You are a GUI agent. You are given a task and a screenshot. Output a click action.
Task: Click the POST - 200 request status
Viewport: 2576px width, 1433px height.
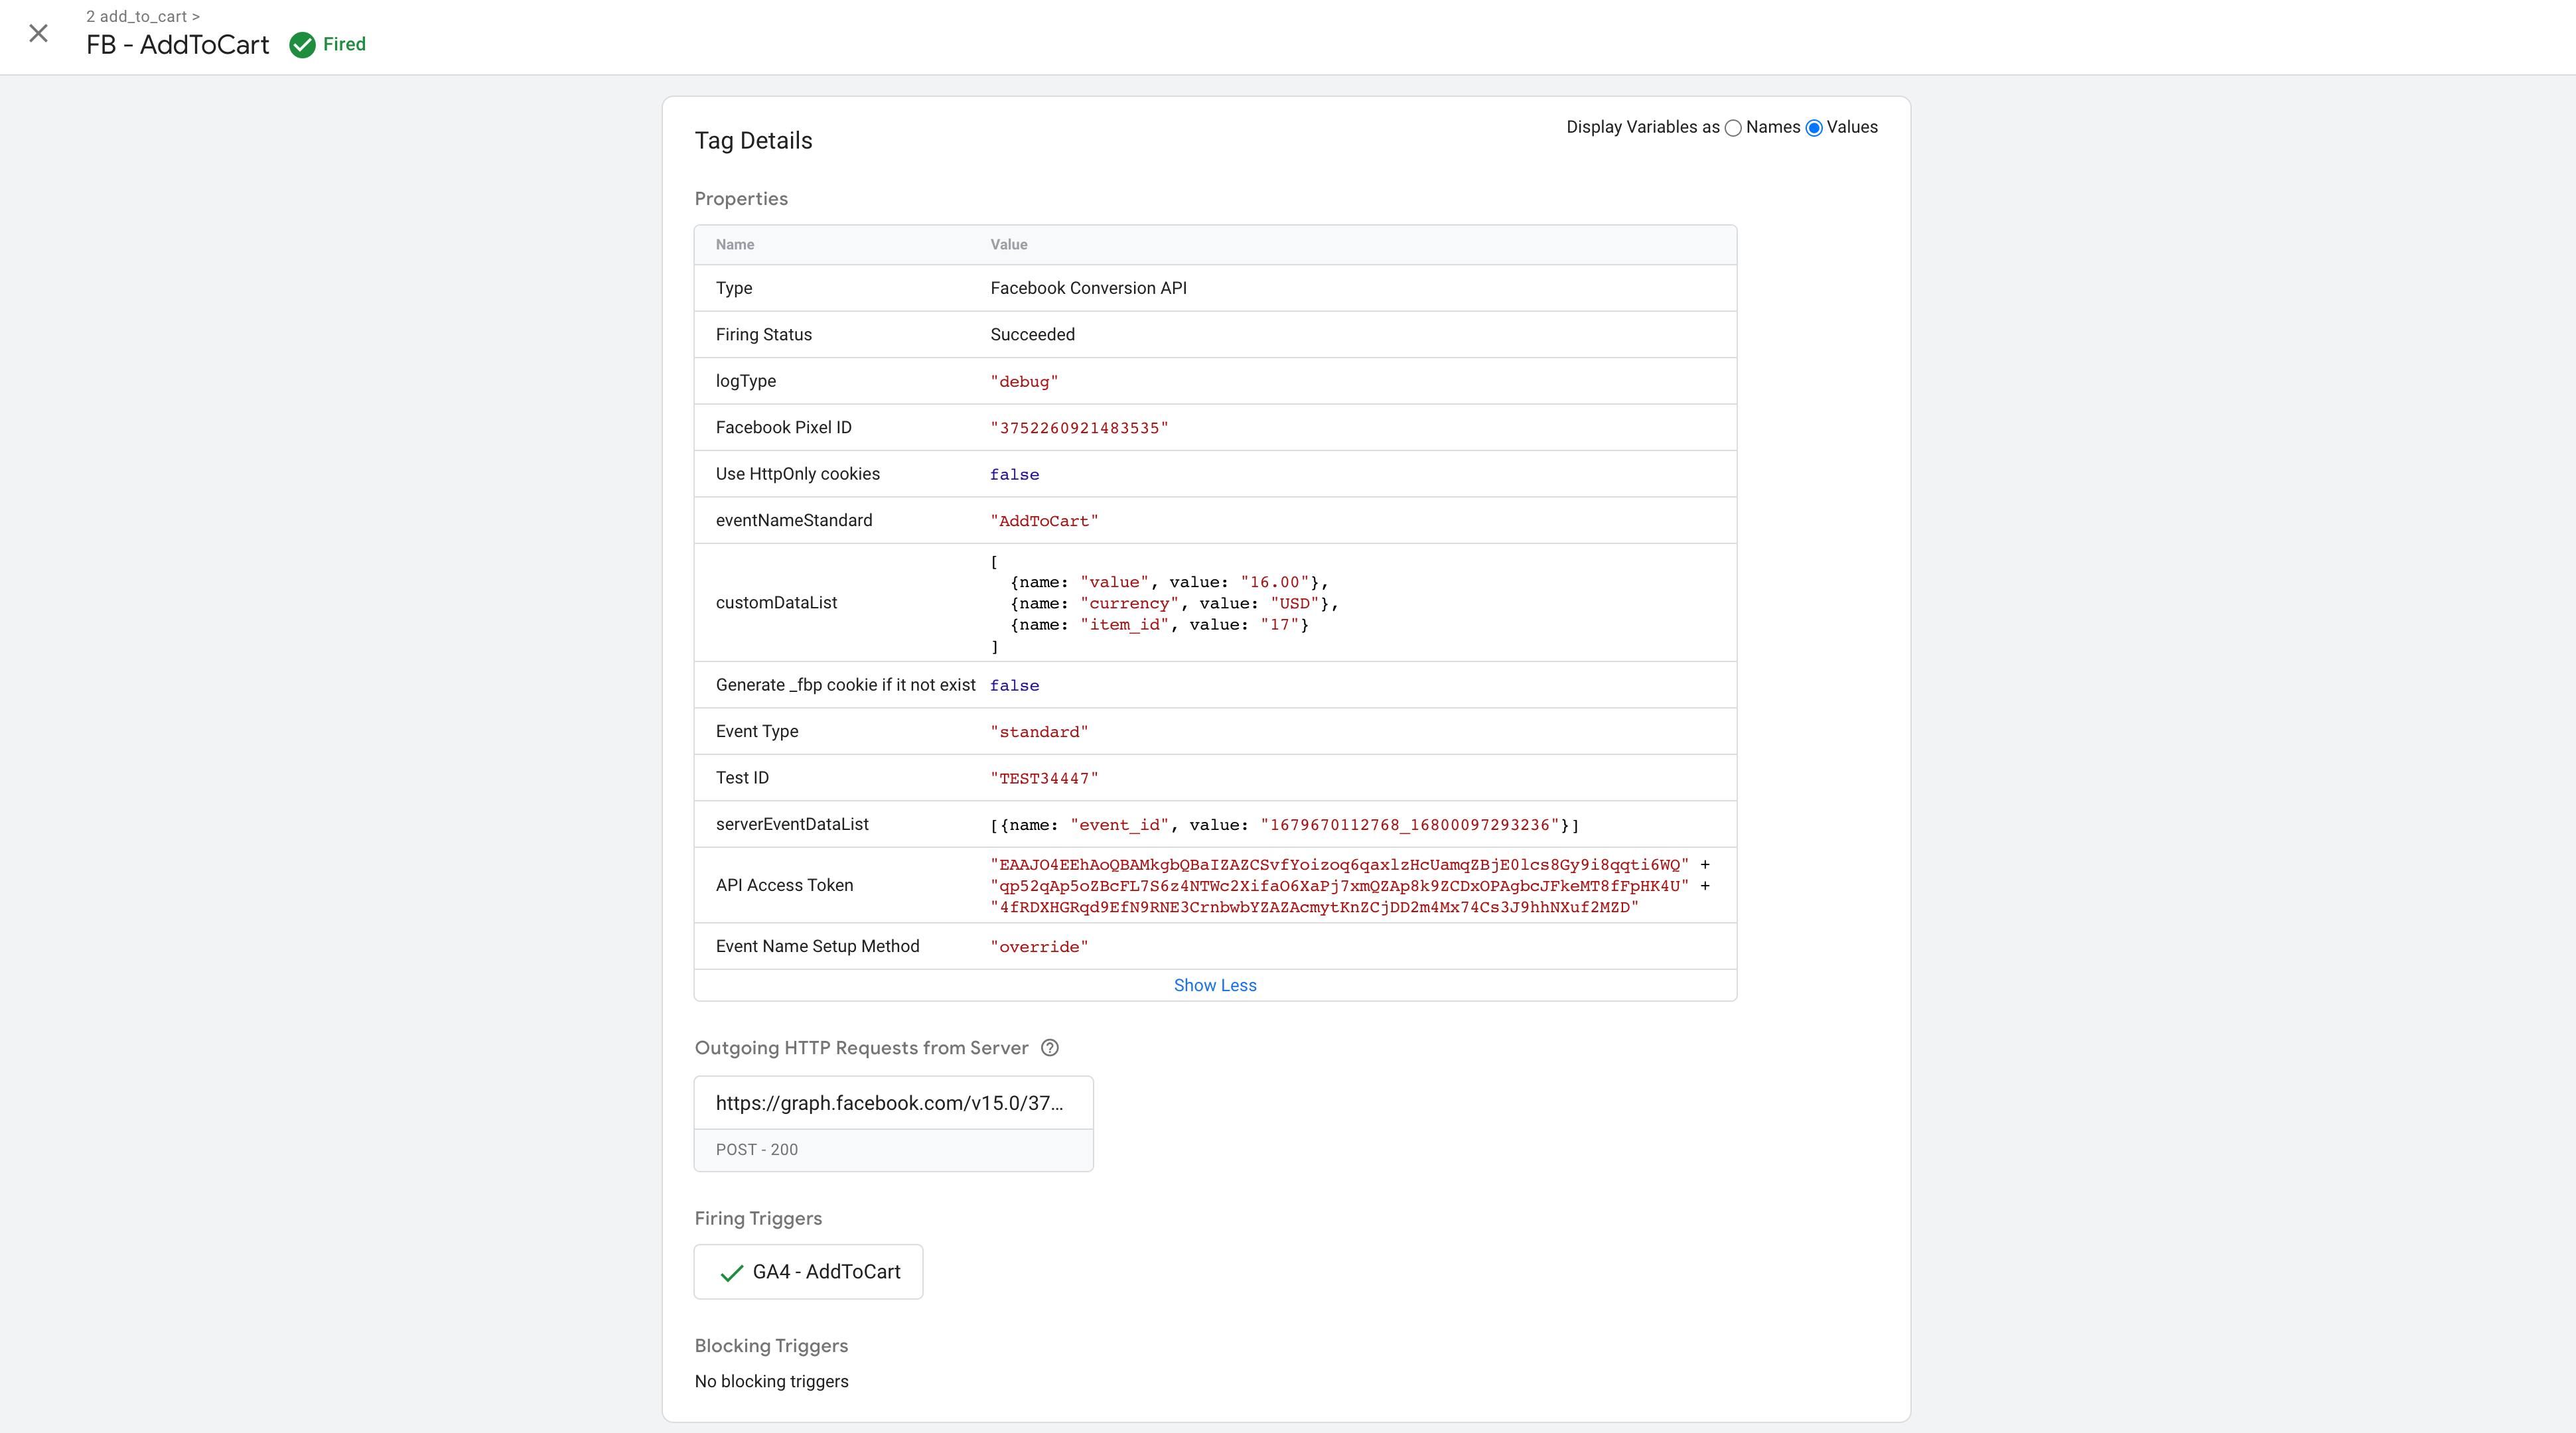[x=757, y=1149]
